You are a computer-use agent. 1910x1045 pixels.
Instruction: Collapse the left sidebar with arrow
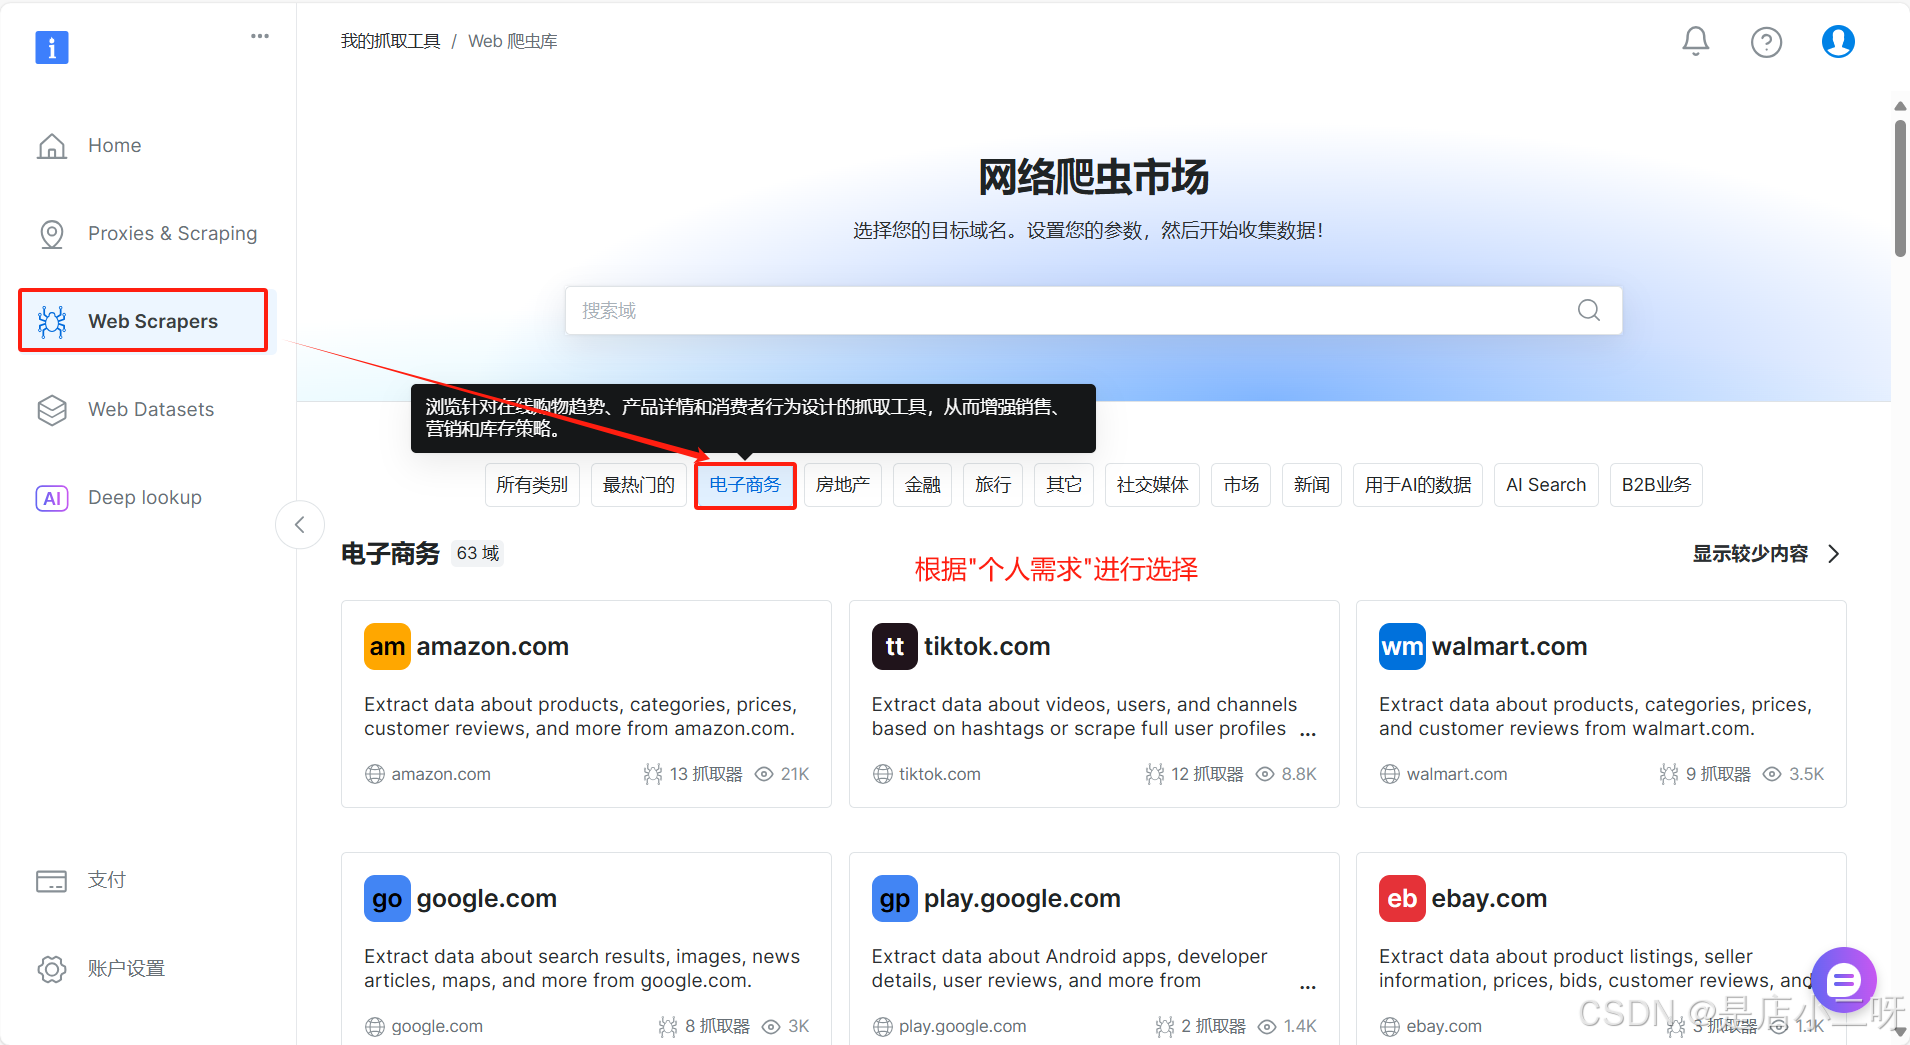[299, 525]
